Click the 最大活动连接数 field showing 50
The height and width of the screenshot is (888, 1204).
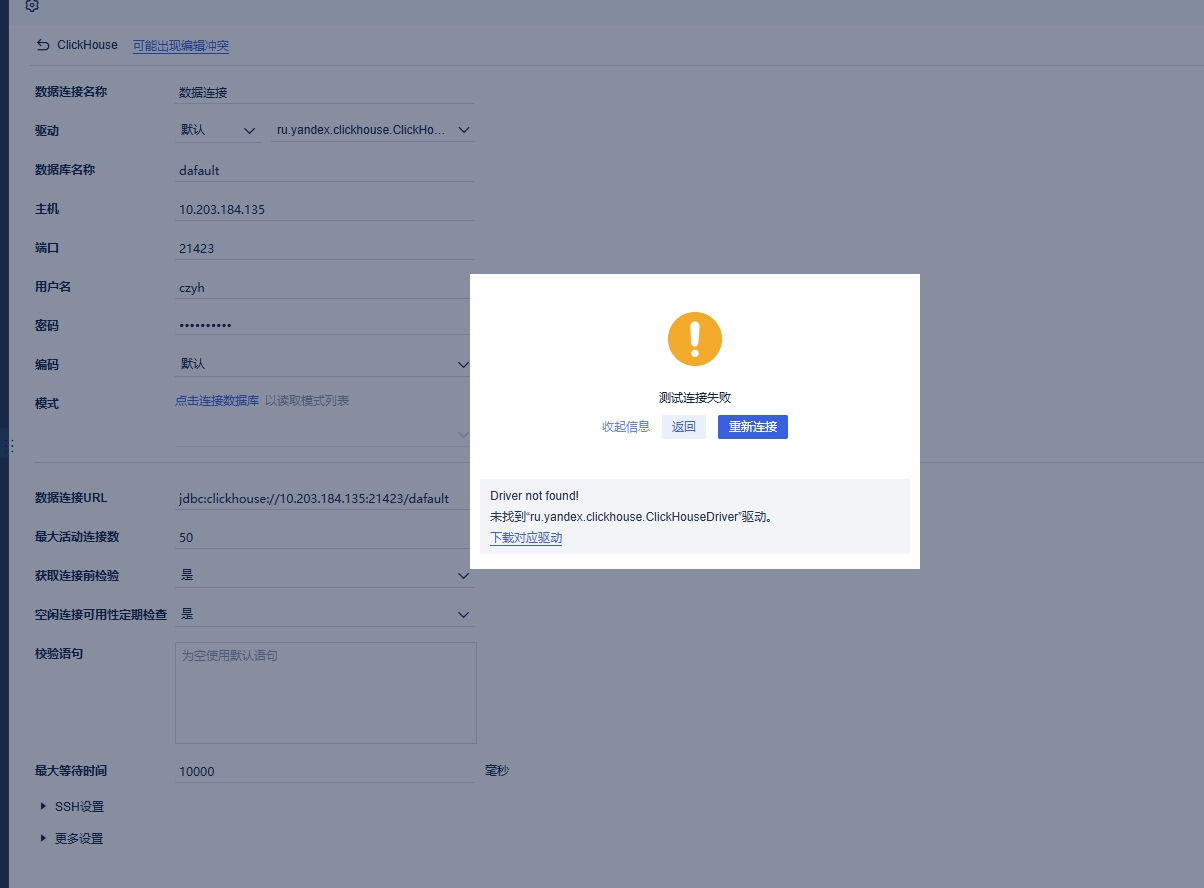tap(322, 537)
